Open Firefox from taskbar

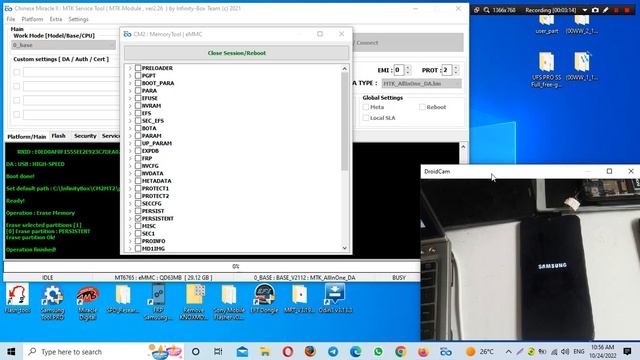pos(310,351)
